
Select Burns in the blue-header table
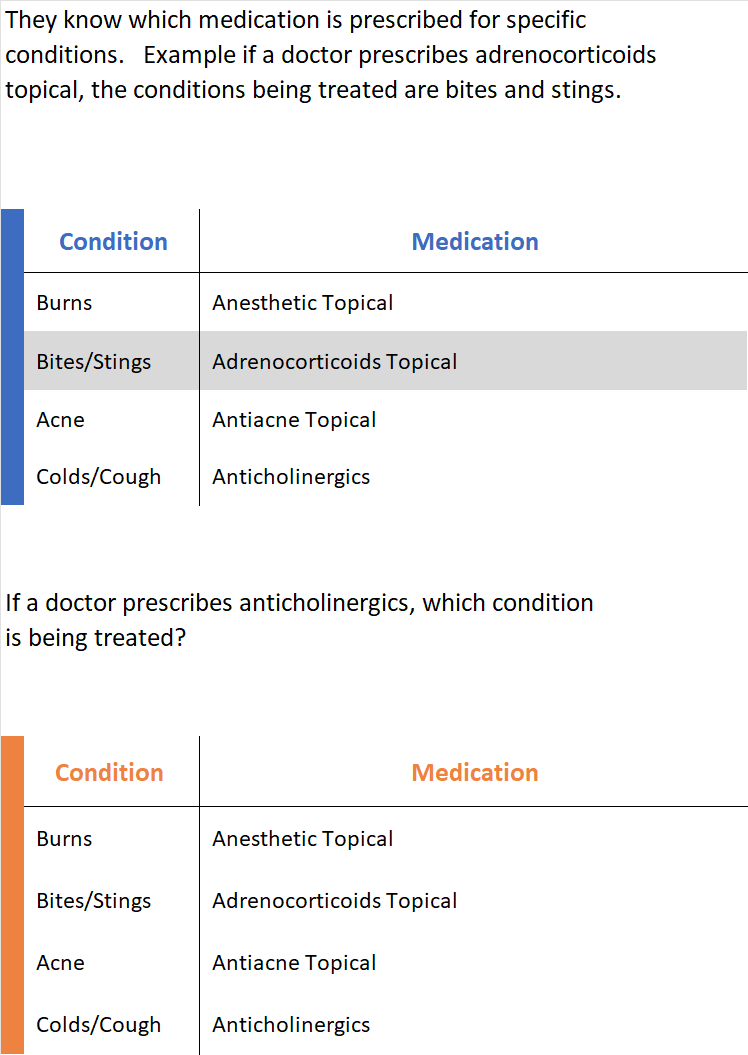[x=64, y=303]
